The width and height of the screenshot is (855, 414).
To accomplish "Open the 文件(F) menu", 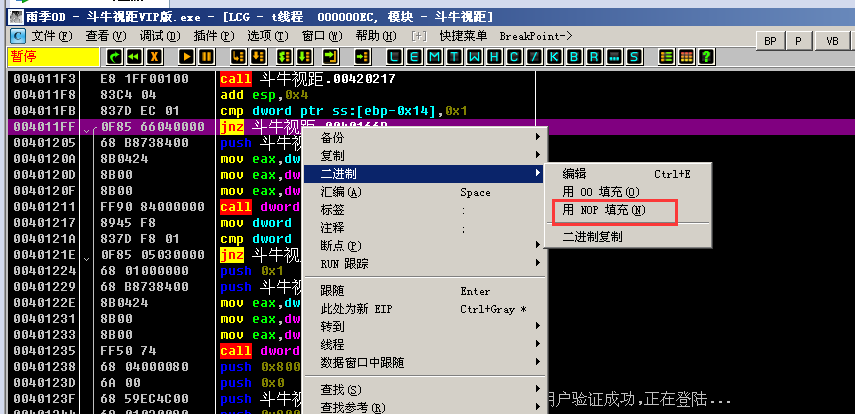I will click(52, 36).
